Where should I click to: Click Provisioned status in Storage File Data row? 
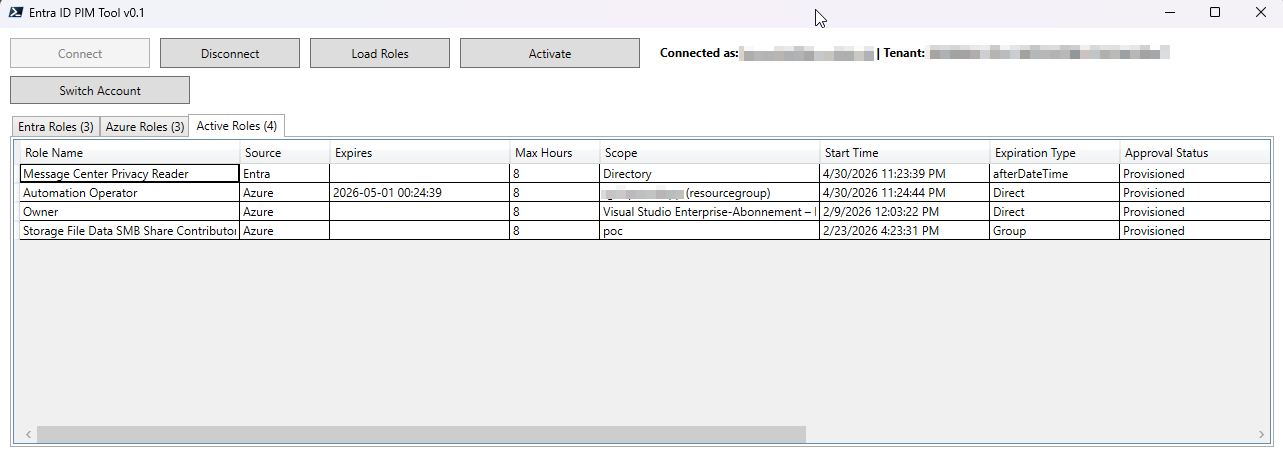click(1195, 231)
